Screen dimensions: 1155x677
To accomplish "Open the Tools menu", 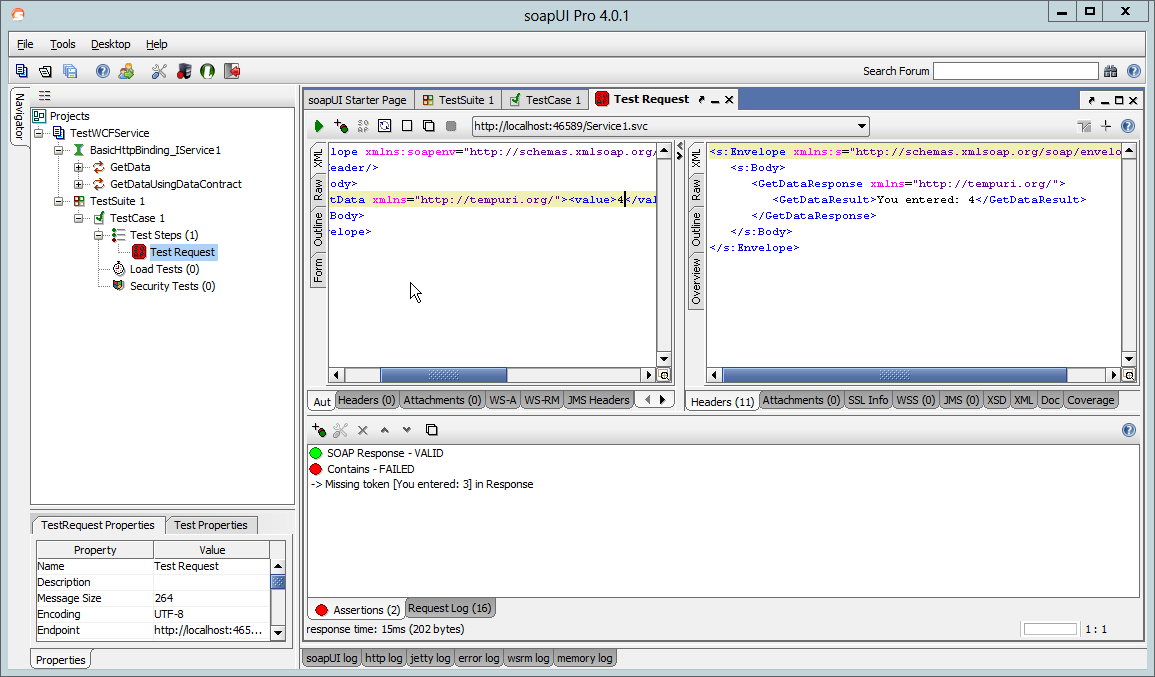I will [63, 44].
